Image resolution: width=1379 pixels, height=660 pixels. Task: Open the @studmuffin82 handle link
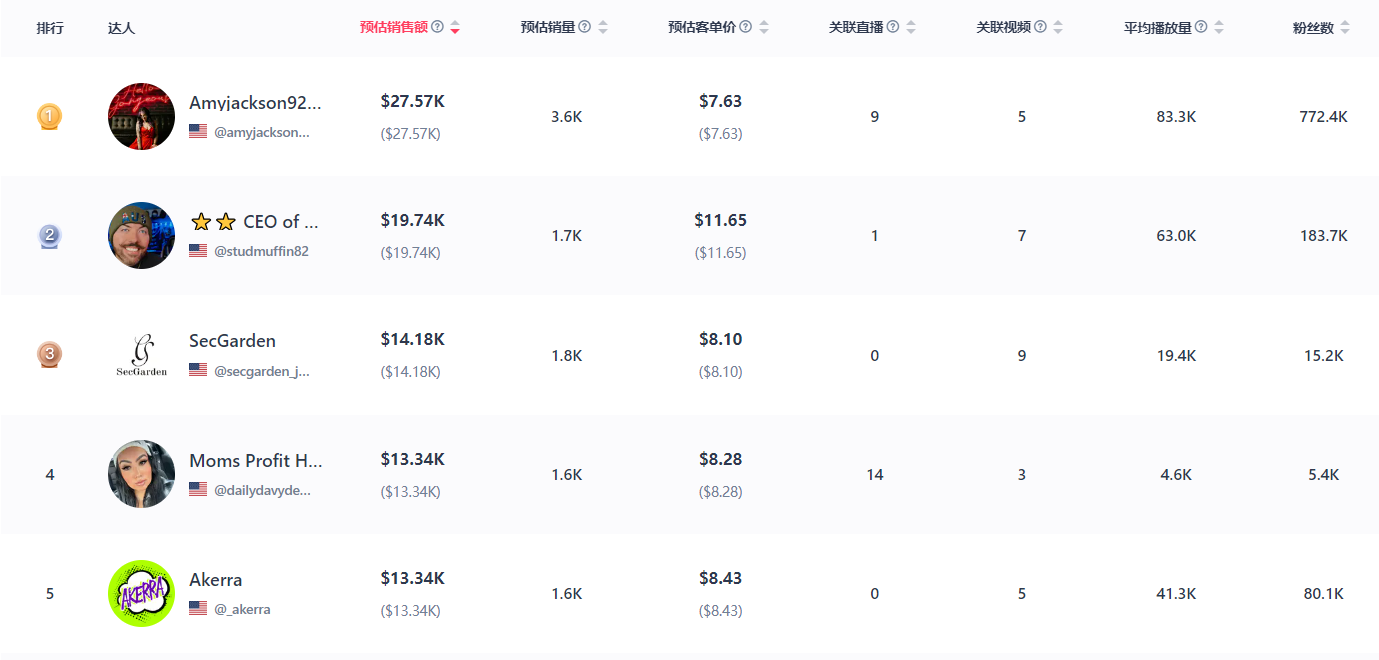[261, 251]
